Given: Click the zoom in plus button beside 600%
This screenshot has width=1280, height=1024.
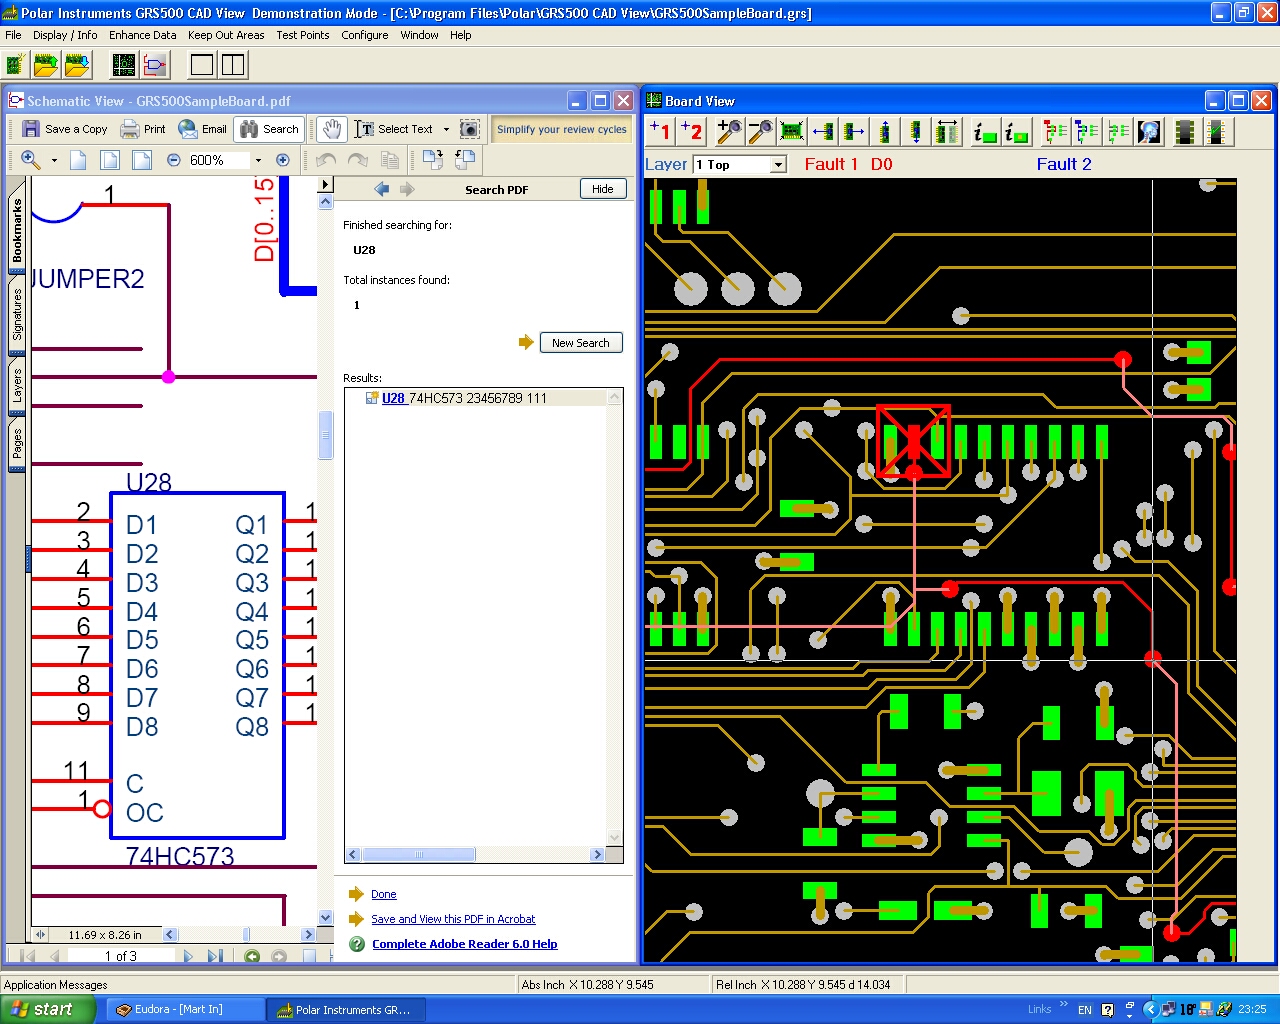Looking at the screenshot, I should click(x=283, y=160).
